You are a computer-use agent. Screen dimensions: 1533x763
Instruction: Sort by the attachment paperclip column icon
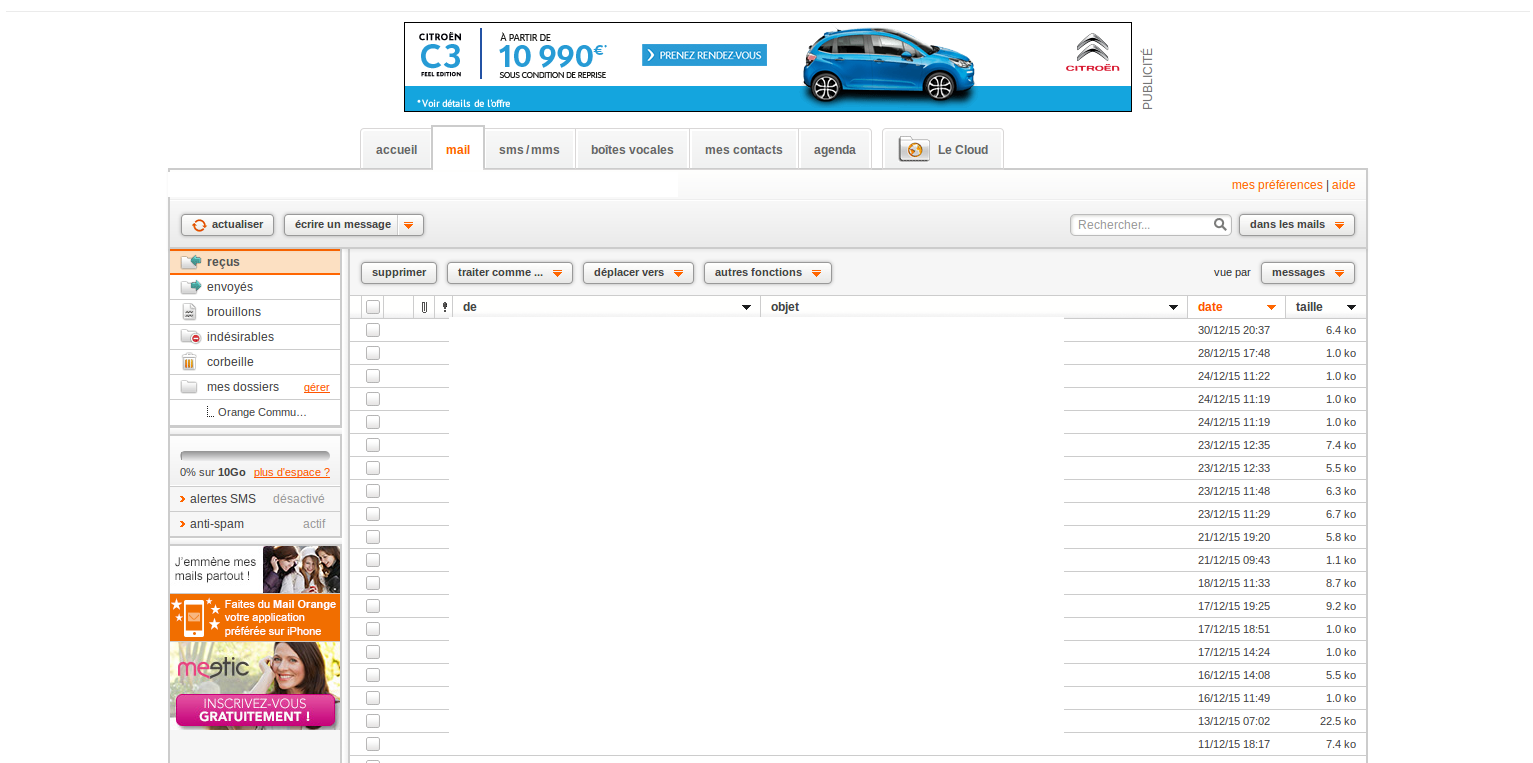424,307
